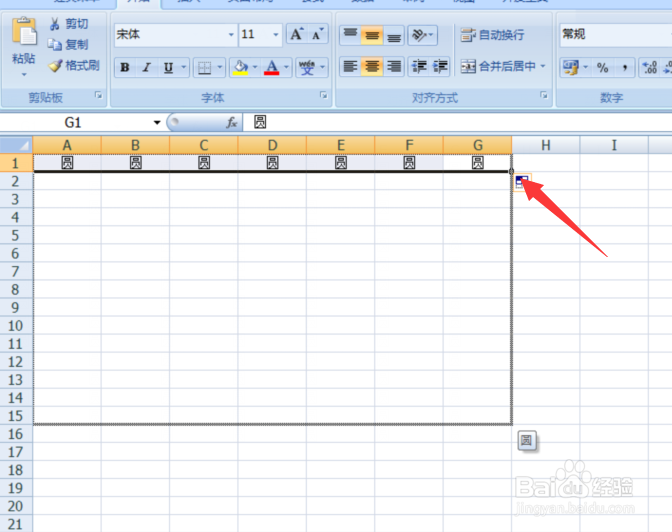Open the Paste options arrow below 粘贴
Screen dimensions: 672x532
click(x=24, y=75)
